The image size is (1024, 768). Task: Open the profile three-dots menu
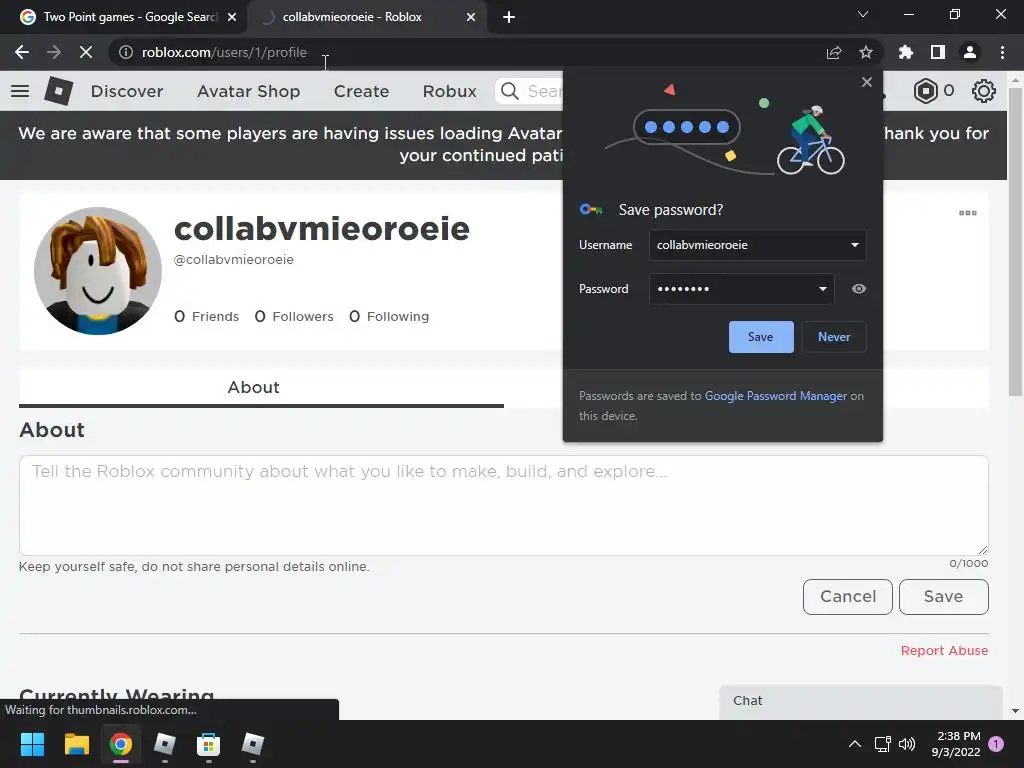pos(968,213)
